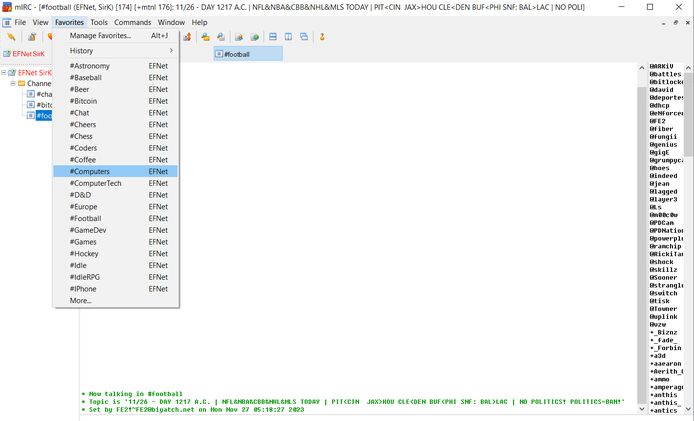Join #Astronomy from Favorites list

(116, 66)
